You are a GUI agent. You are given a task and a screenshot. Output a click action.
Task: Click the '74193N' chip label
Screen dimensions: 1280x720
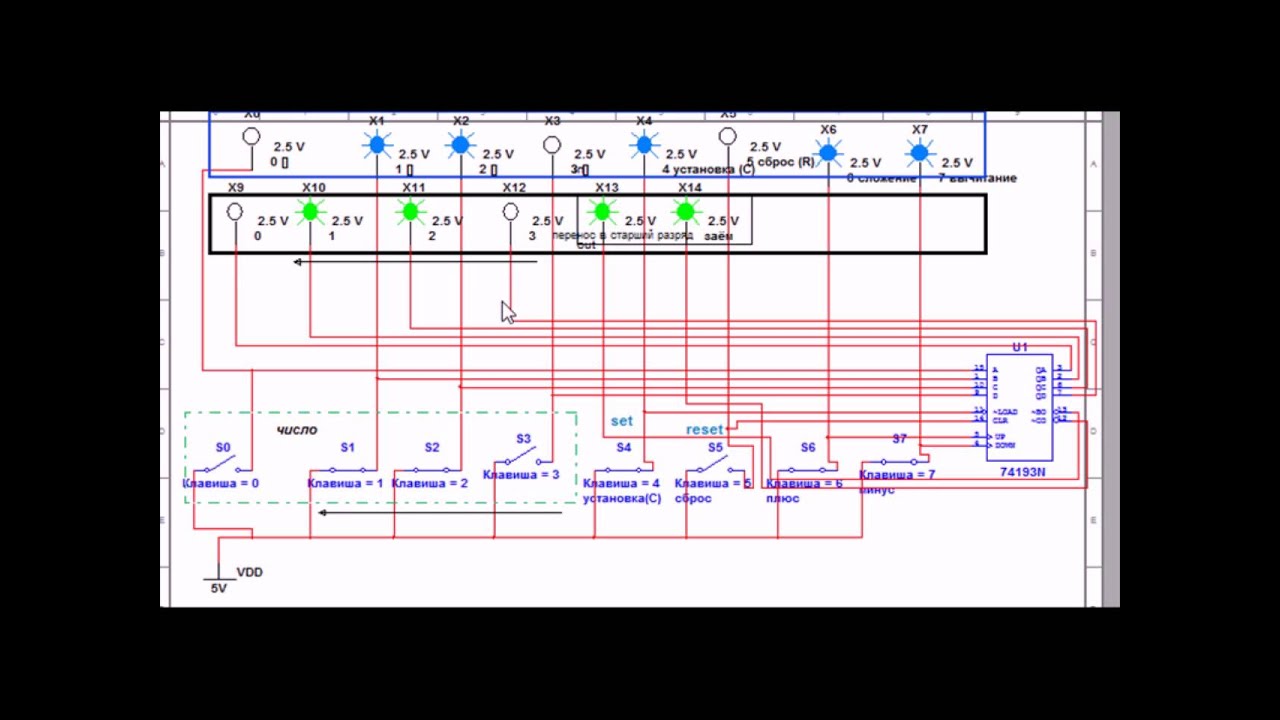1022,472
